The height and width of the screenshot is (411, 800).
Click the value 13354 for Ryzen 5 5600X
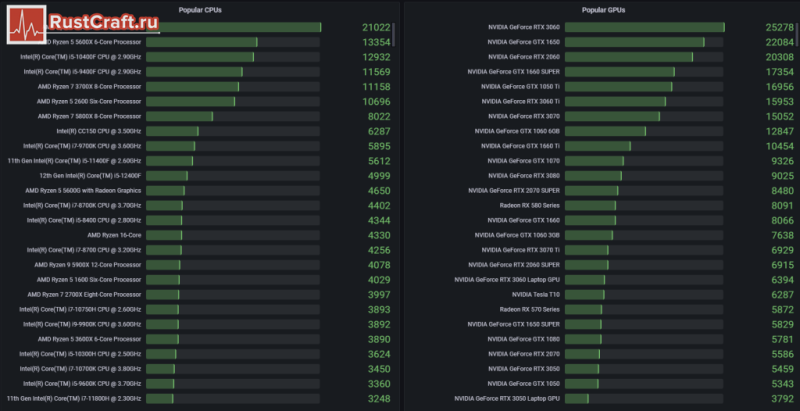[x=376, y=42]
